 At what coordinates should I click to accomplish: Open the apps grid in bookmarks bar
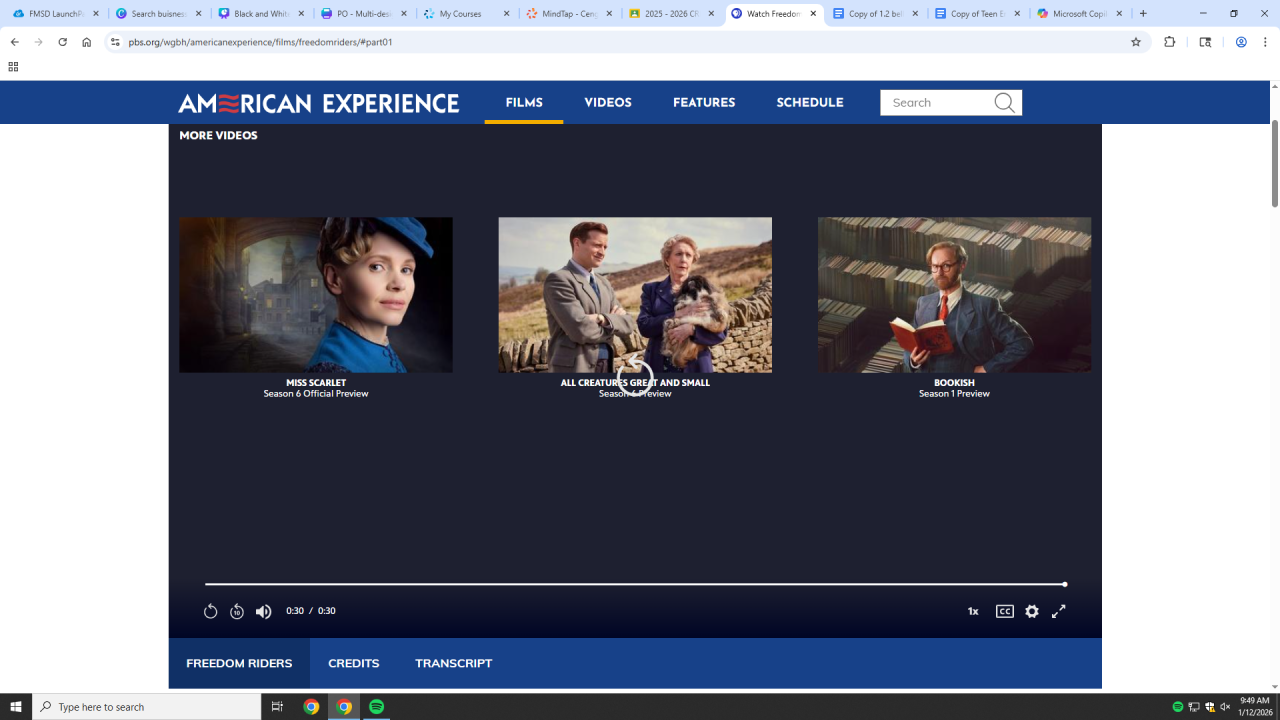click(13, 66)
